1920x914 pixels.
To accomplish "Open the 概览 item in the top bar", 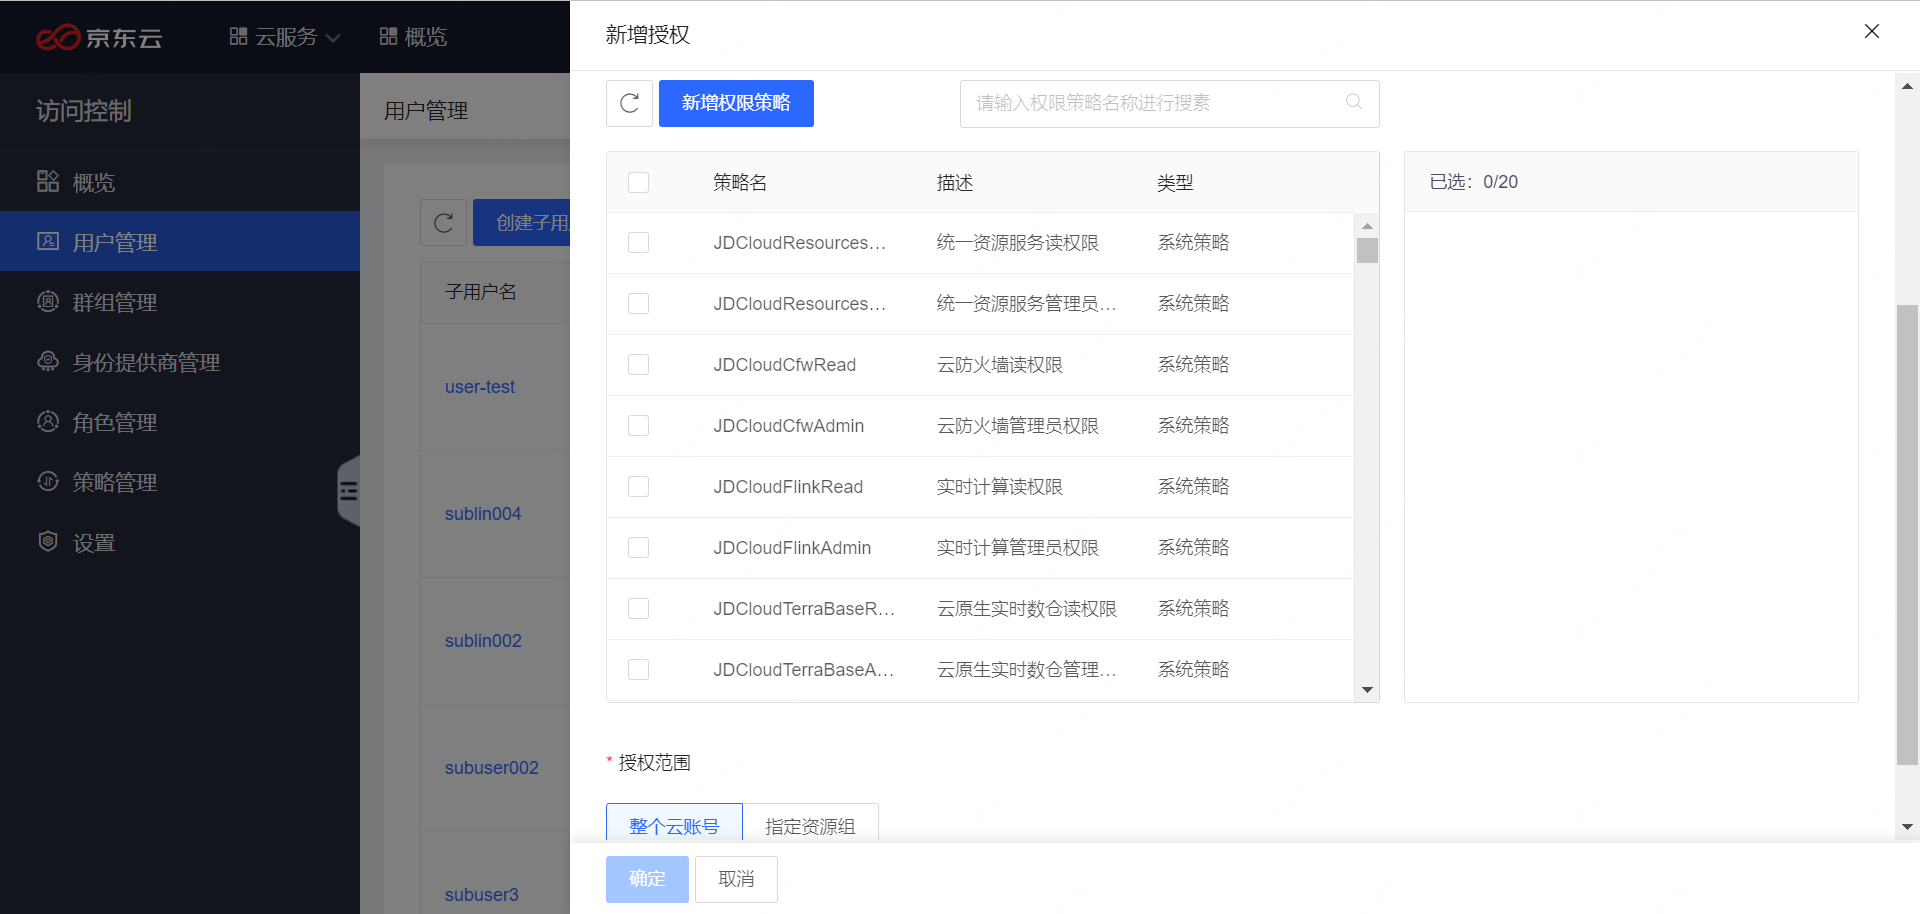I will point(413,37).
